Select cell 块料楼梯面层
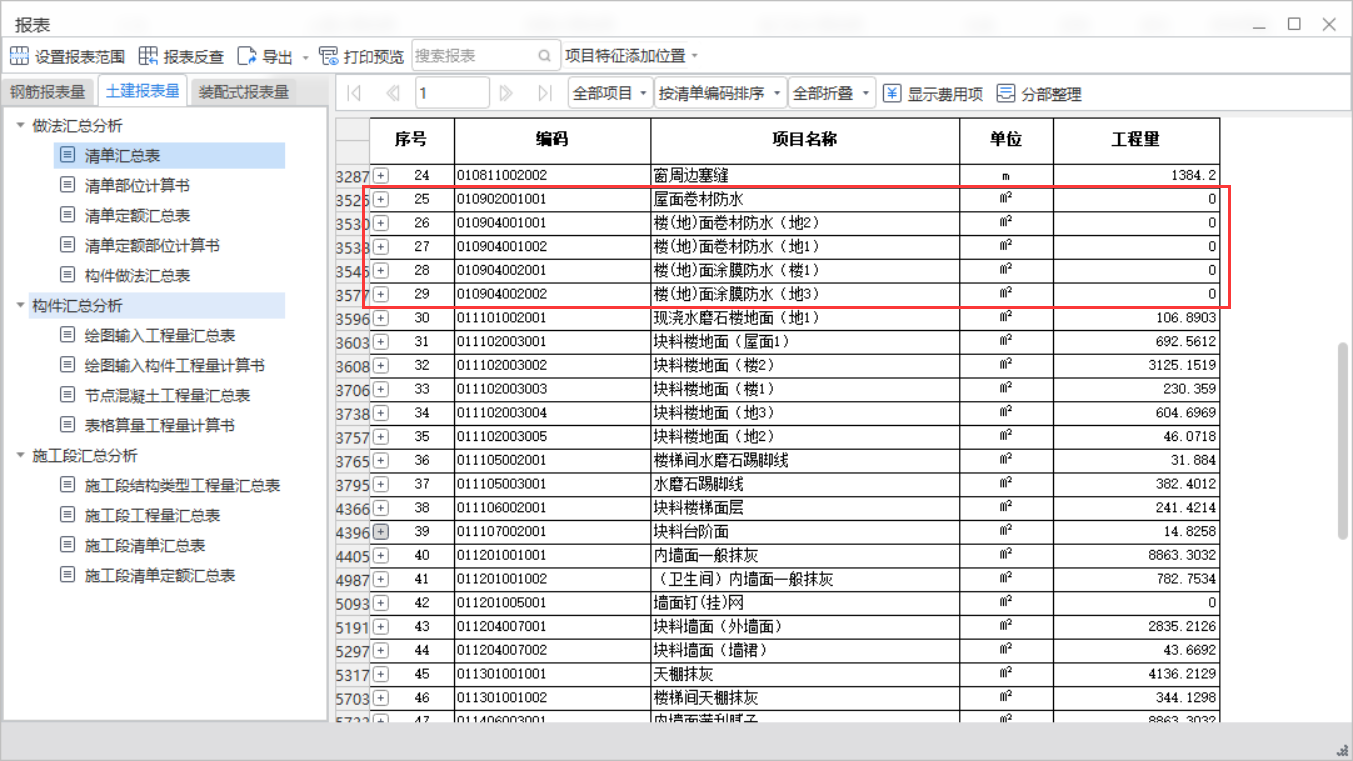 tap(805, 508)
